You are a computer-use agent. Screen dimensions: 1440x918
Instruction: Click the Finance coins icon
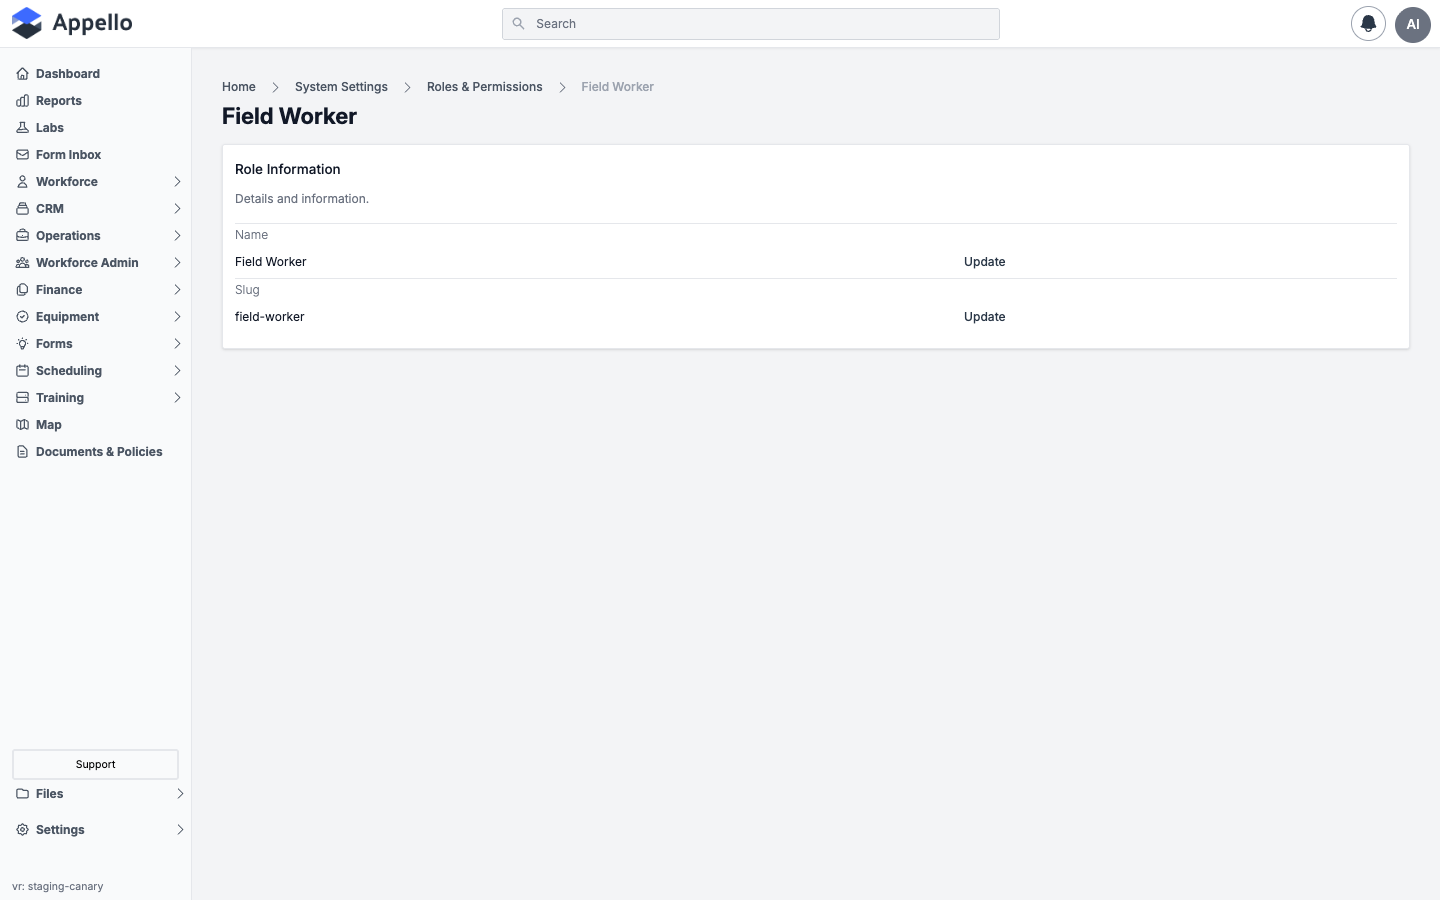coord(22,290)
